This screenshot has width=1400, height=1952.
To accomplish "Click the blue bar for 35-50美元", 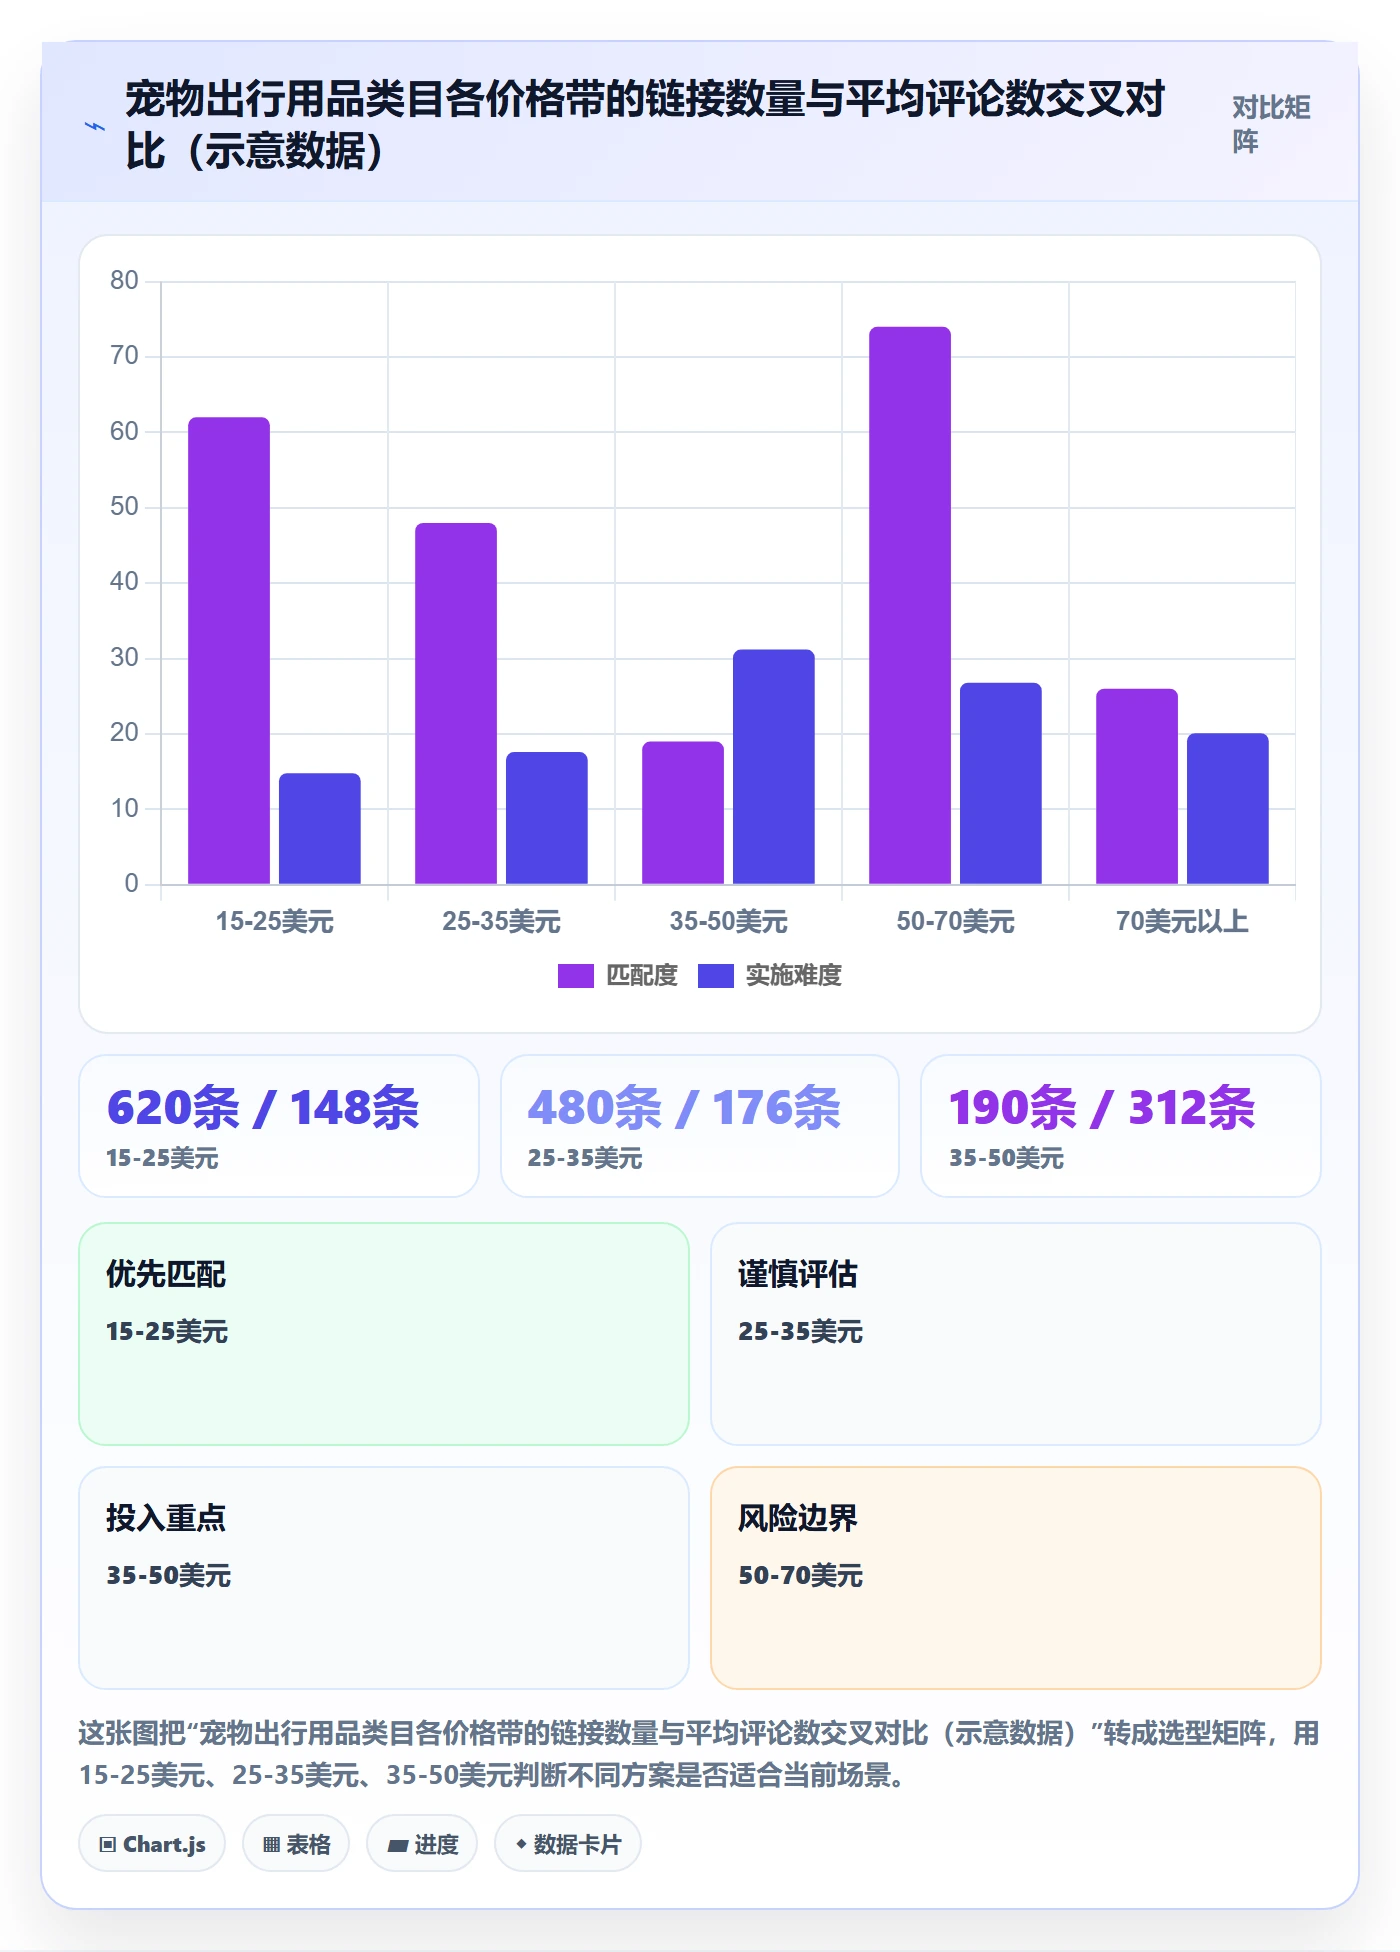I will click(x=774, y=767).
